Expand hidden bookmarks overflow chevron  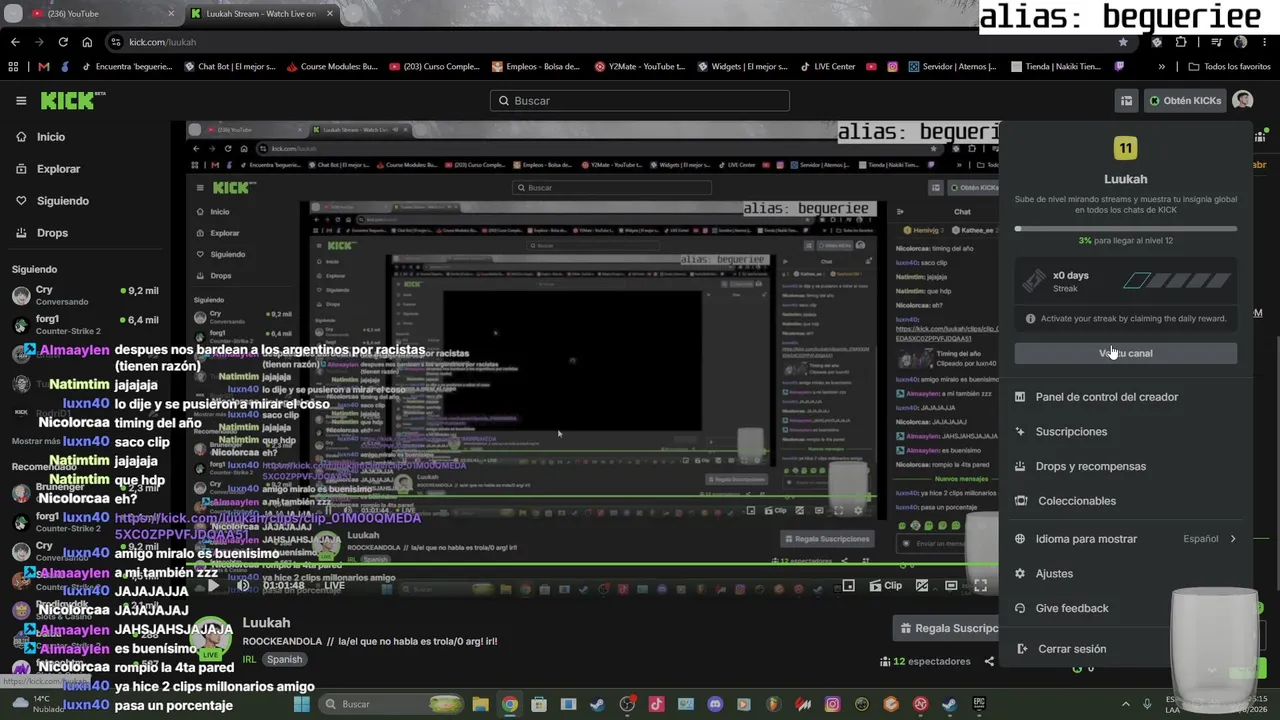(1161, 67)
